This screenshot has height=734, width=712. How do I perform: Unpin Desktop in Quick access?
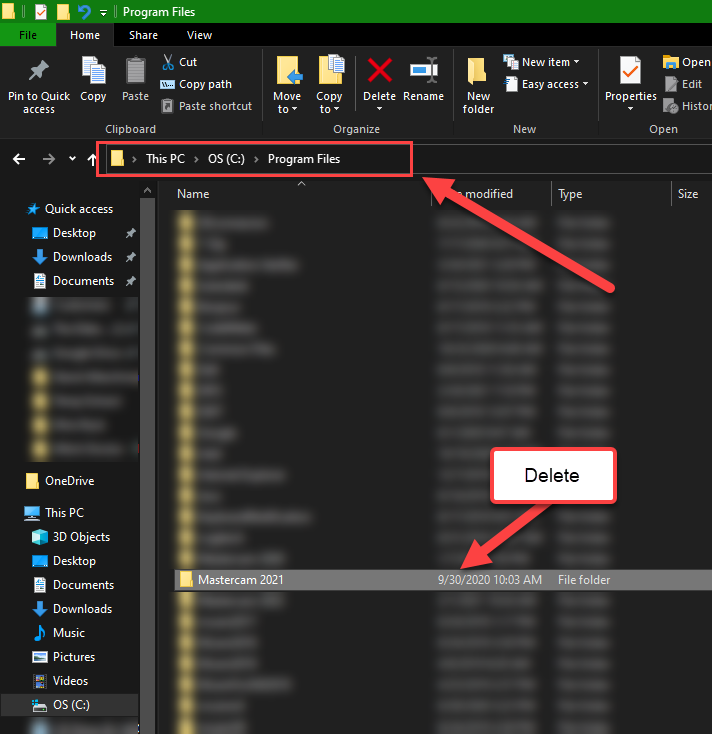coord(131,233)
